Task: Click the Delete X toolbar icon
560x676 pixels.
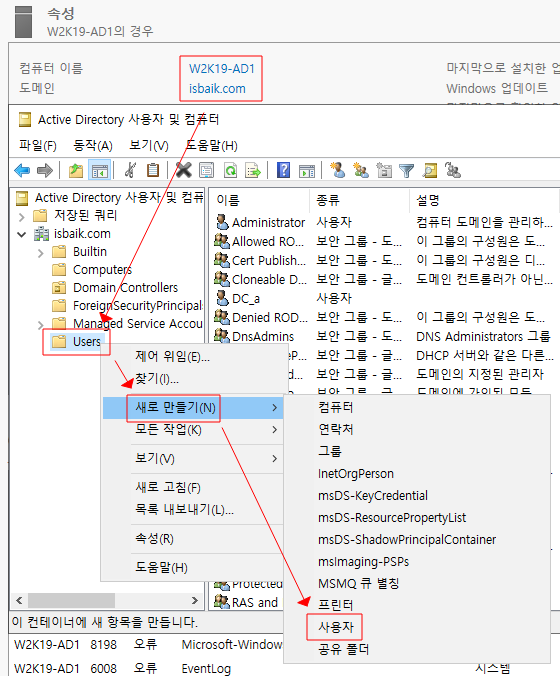Action: tap(183, 170)
